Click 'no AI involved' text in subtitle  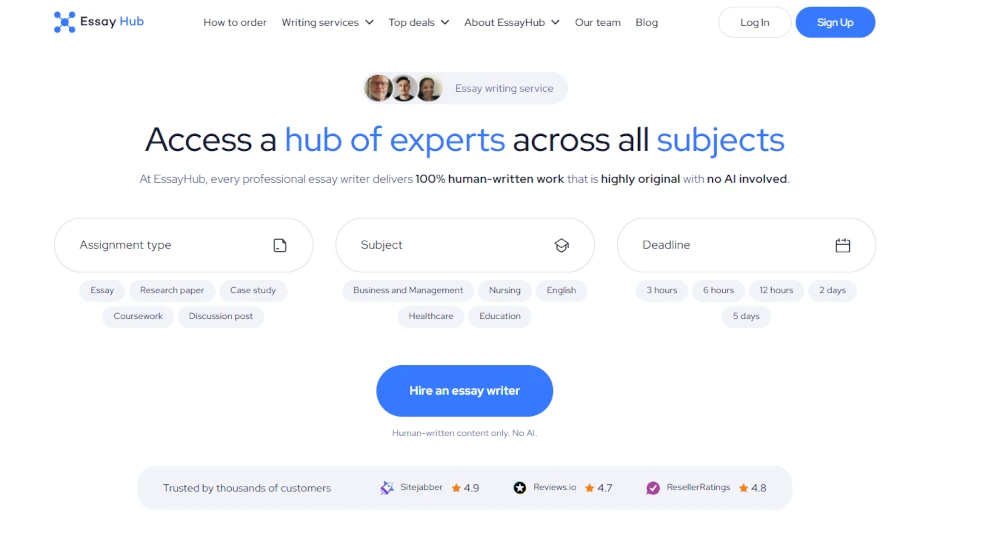(x=747, y=179)
